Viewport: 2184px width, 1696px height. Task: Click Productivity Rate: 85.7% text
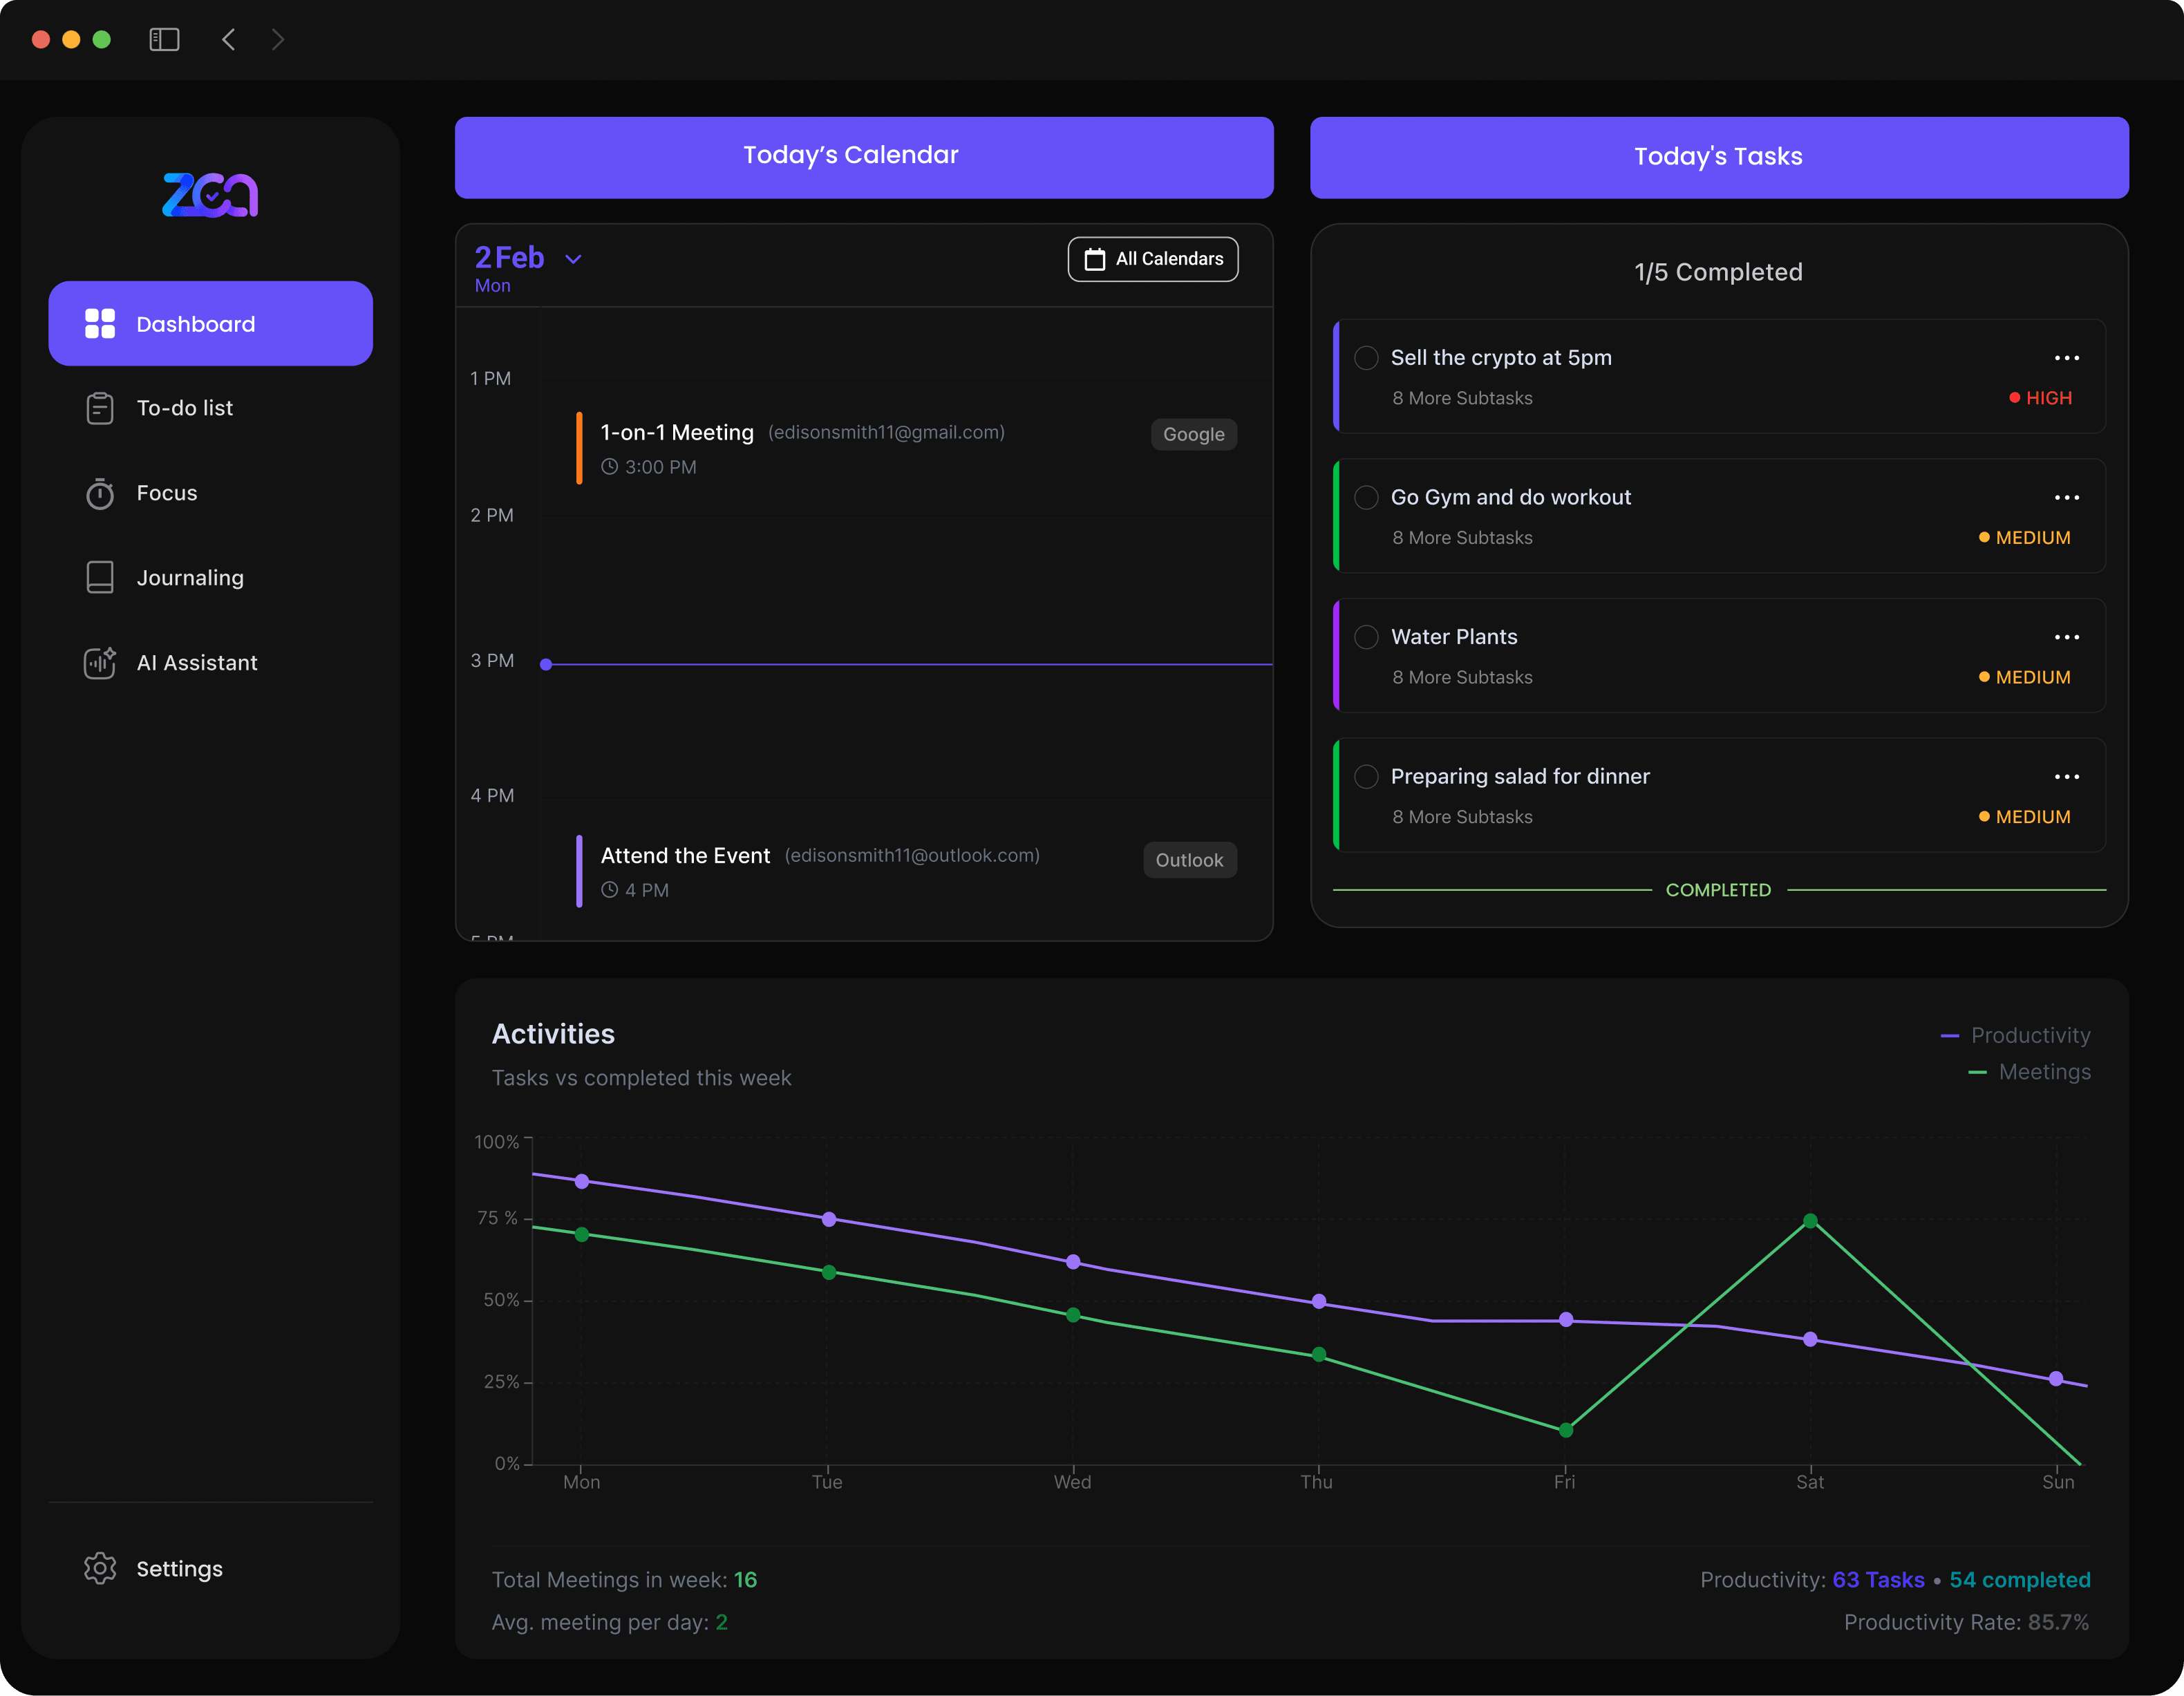[x=1967, y=1622]
